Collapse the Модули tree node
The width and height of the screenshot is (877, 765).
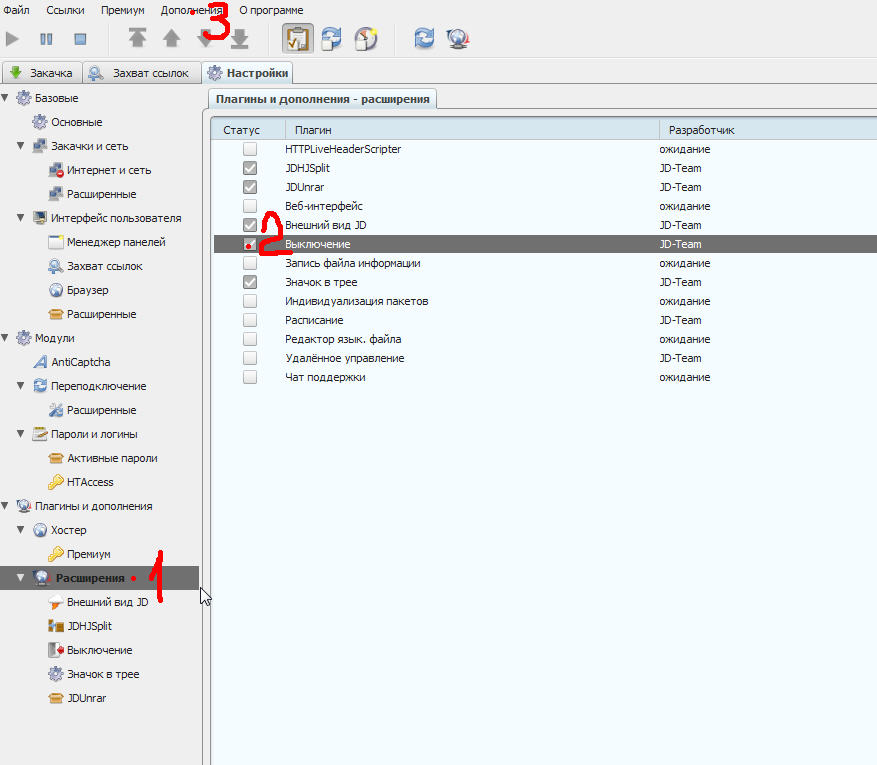6,338
